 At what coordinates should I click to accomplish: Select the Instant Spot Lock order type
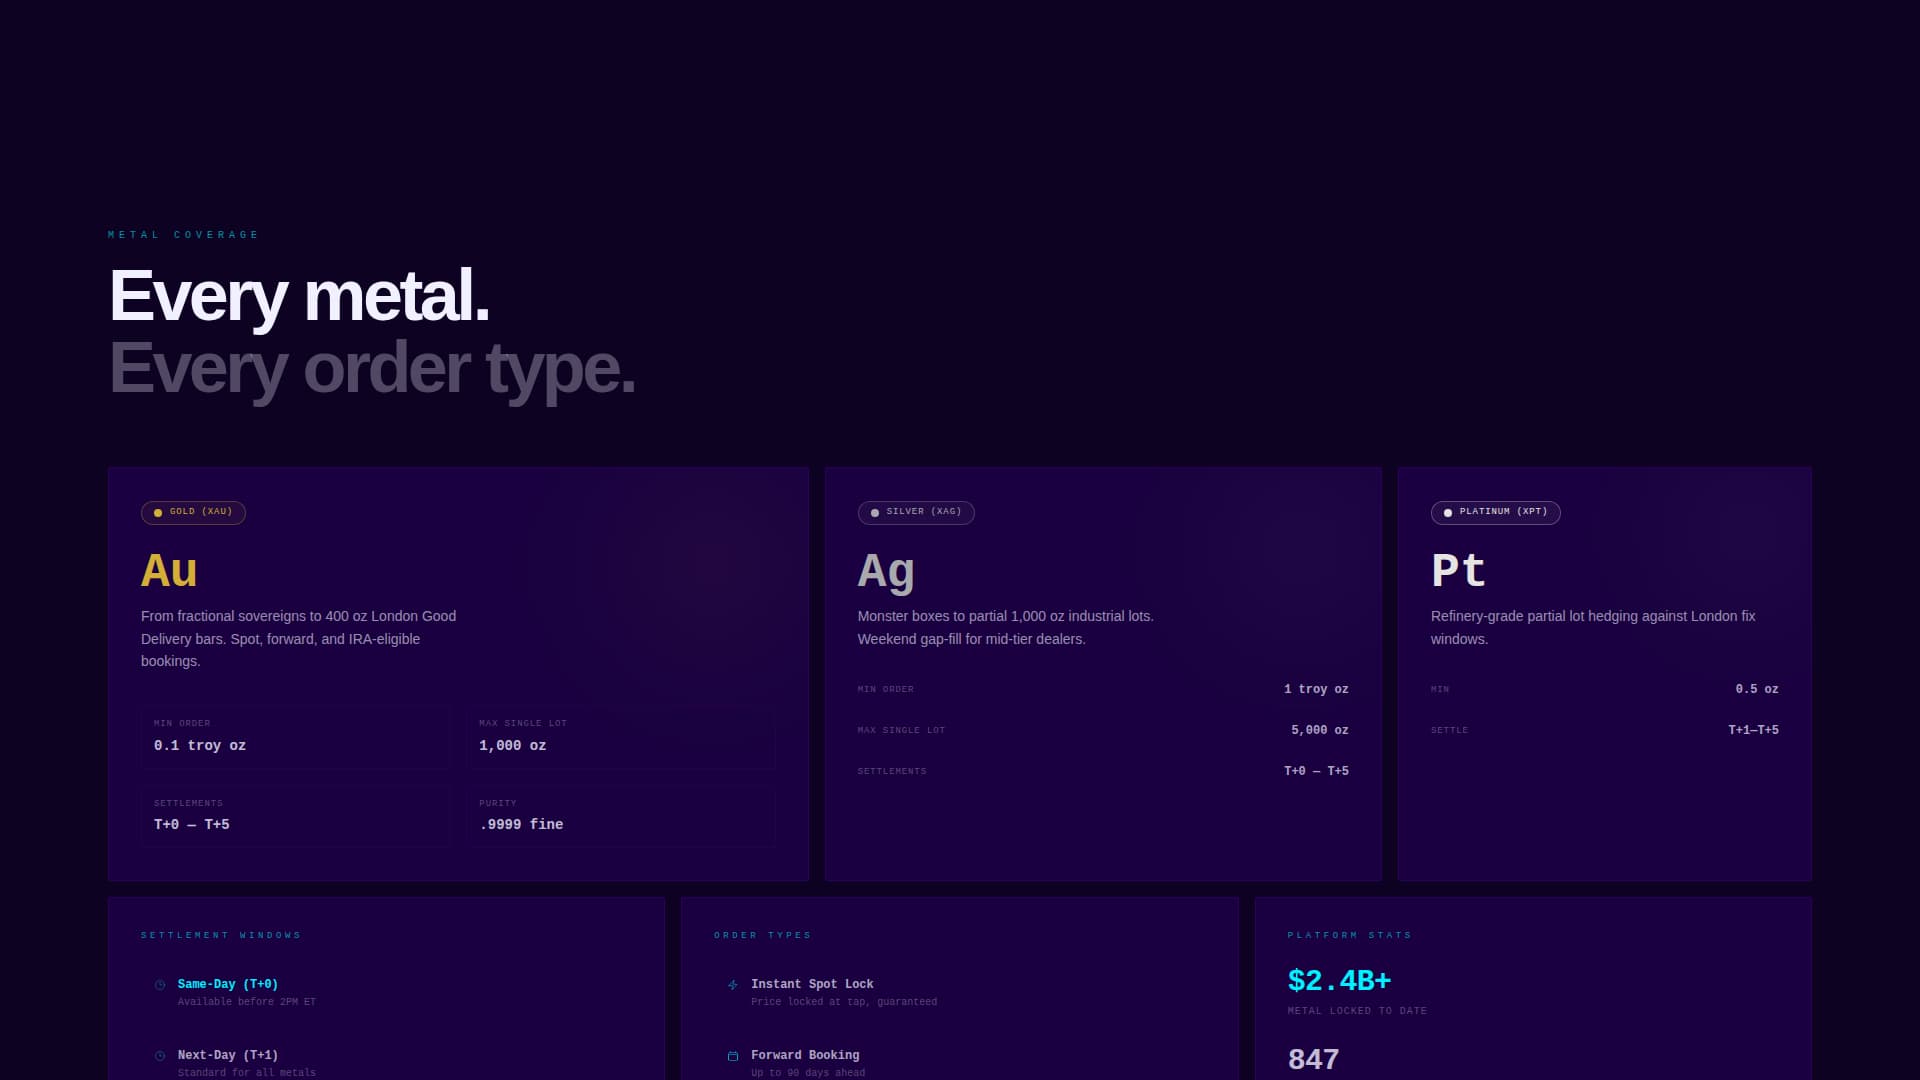pos(960,992)
